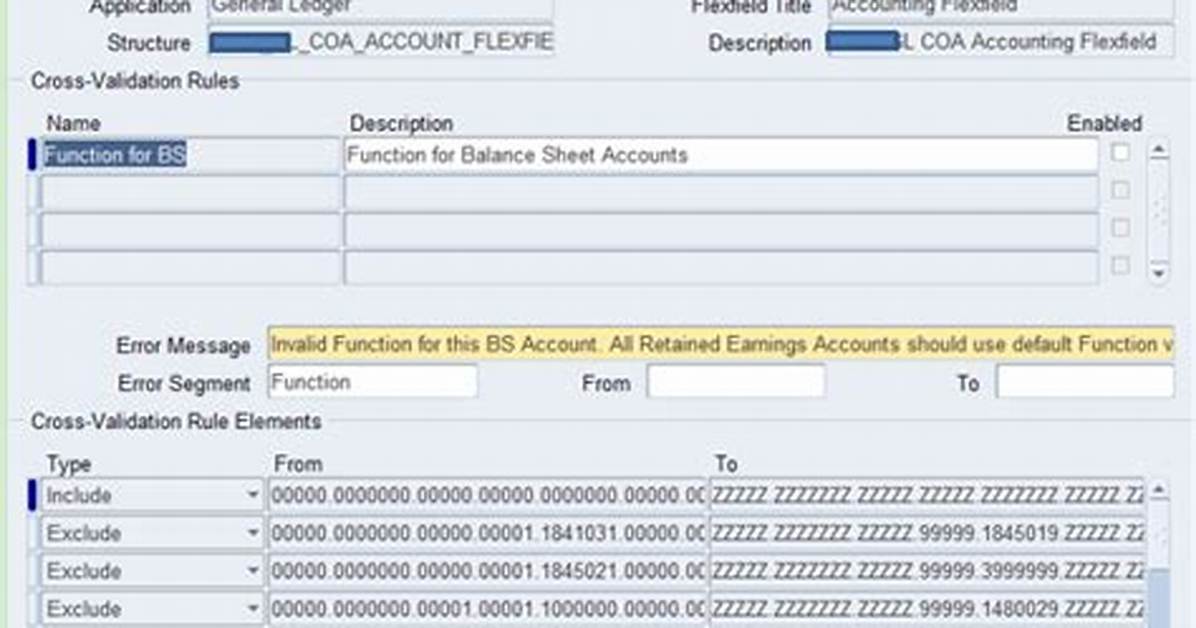Click From field containing 1841031
The width and height of the screenshot is (1196, 628).
(487, 533)
